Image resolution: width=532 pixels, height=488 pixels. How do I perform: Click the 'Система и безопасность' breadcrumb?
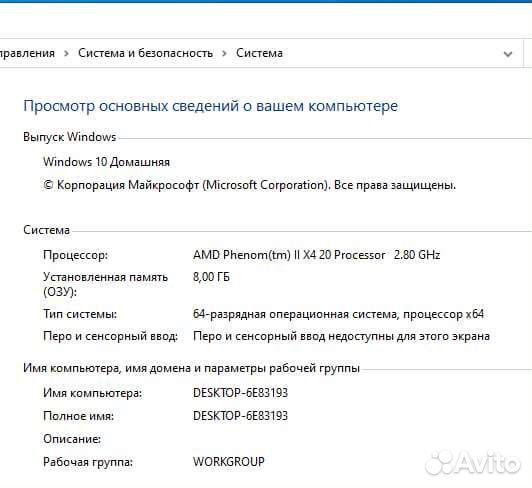pyautogui.click(x=146, y=53)
